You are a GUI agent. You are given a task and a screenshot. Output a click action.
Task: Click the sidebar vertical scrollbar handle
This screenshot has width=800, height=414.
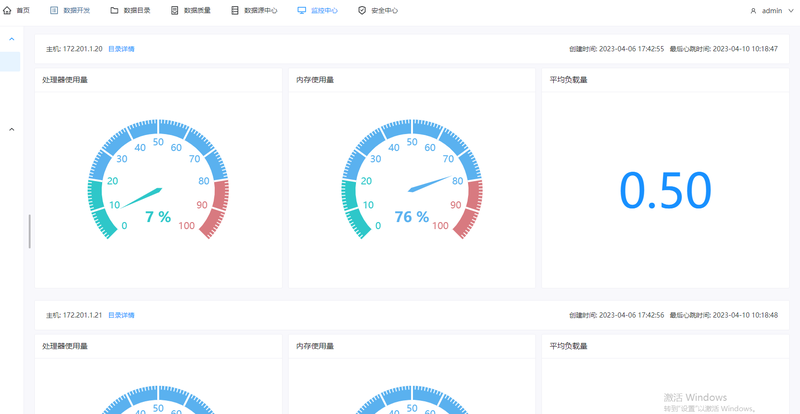pos(30,231)
